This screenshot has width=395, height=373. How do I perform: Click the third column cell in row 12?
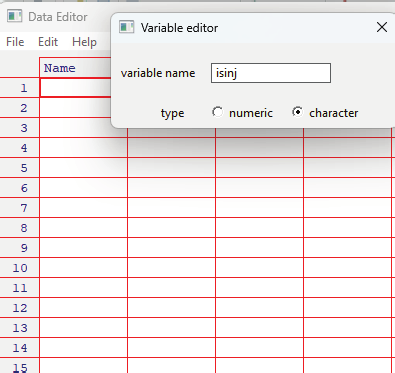(259, 308)
